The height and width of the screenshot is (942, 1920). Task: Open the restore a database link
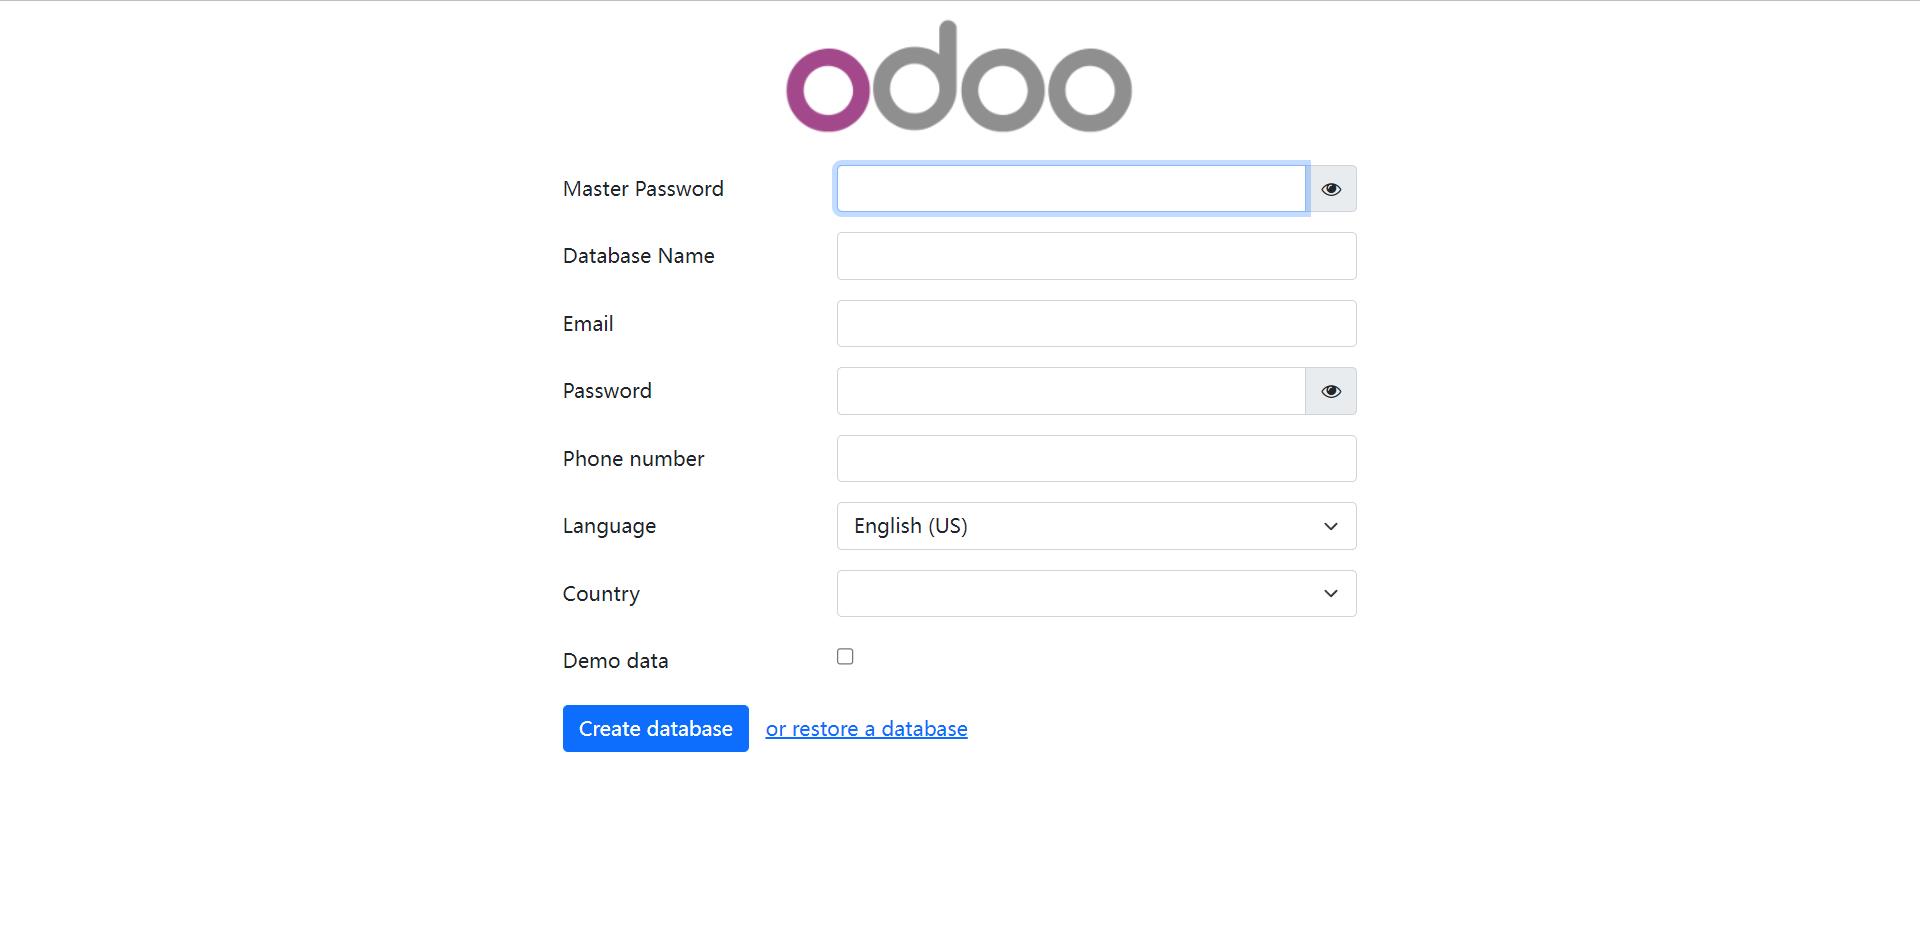click(866, 728)
